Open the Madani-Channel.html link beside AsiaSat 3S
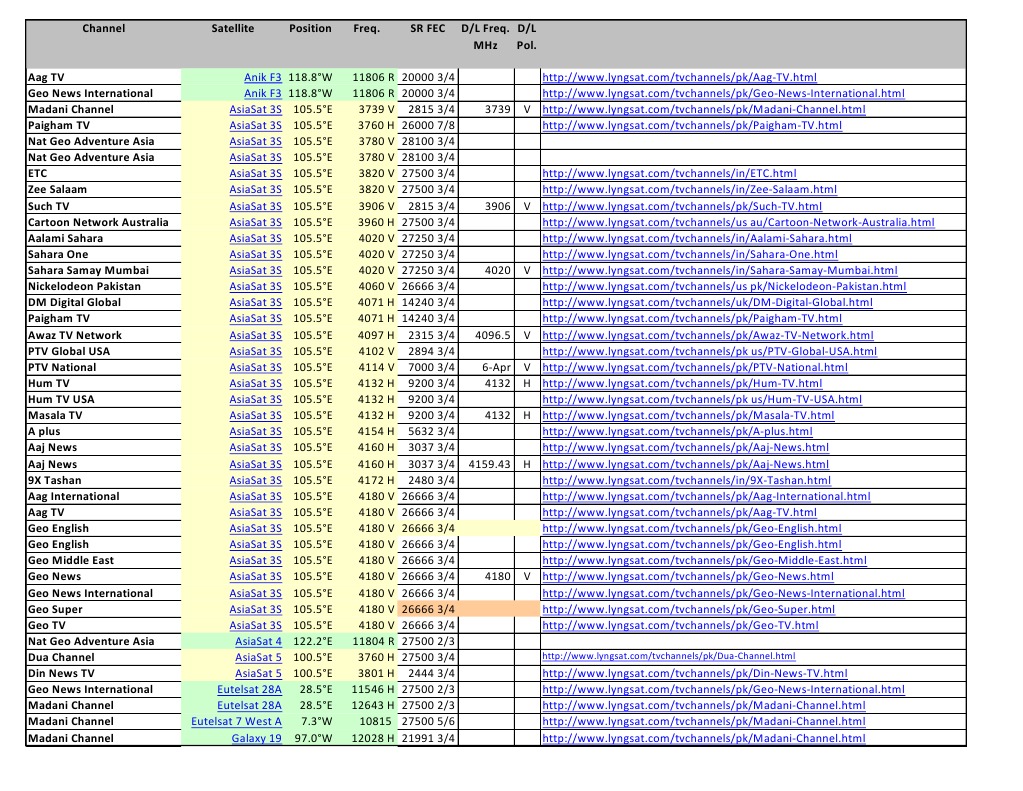The width and height of the screenshot is (1023, 791). point(704,109)
